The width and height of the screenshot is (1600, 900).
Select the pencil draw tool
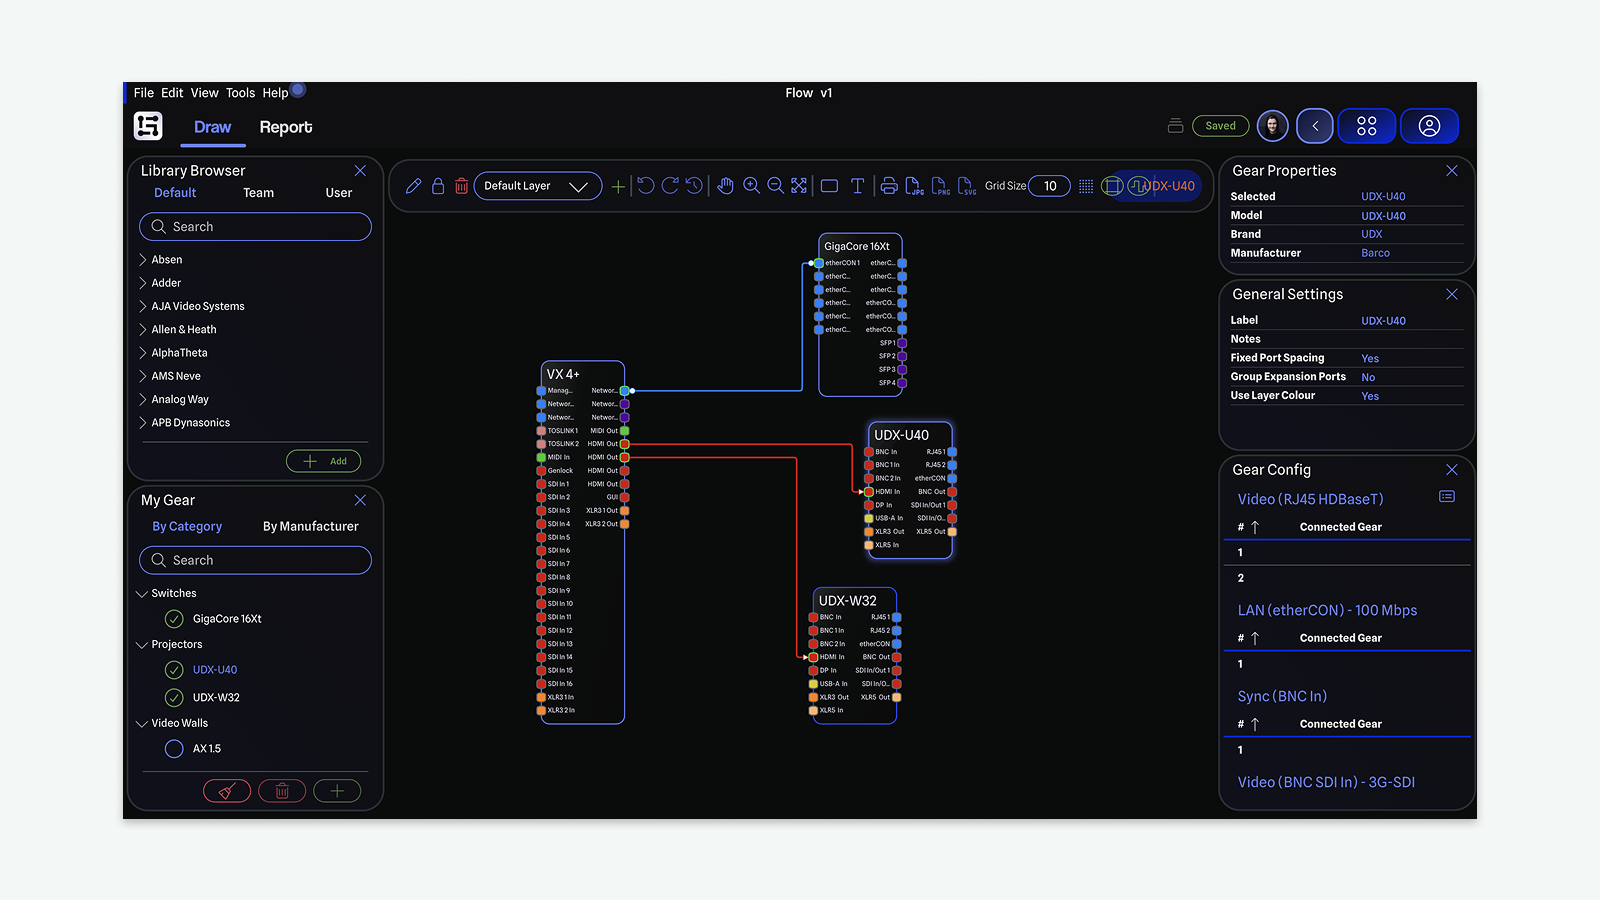413,186
